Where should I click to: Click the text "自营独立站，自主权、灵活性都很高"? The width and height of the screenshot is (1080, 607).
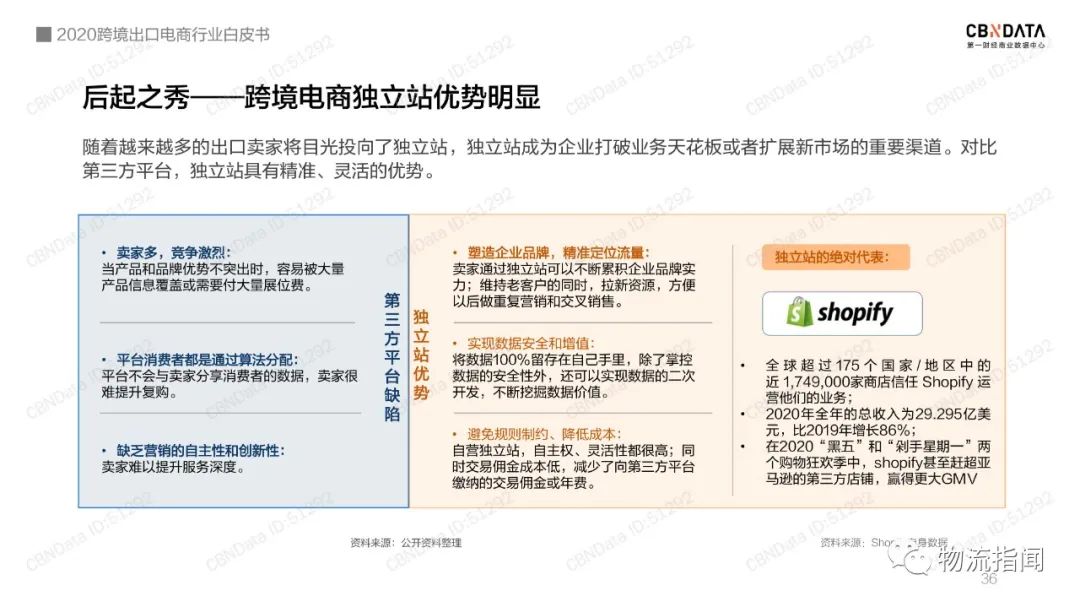[574, 467]
